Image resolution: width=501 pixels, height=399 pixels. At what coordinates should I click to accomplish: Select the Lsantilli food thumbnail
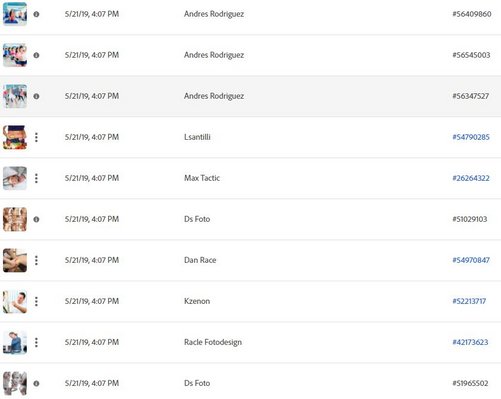click(x=15, y=137)
